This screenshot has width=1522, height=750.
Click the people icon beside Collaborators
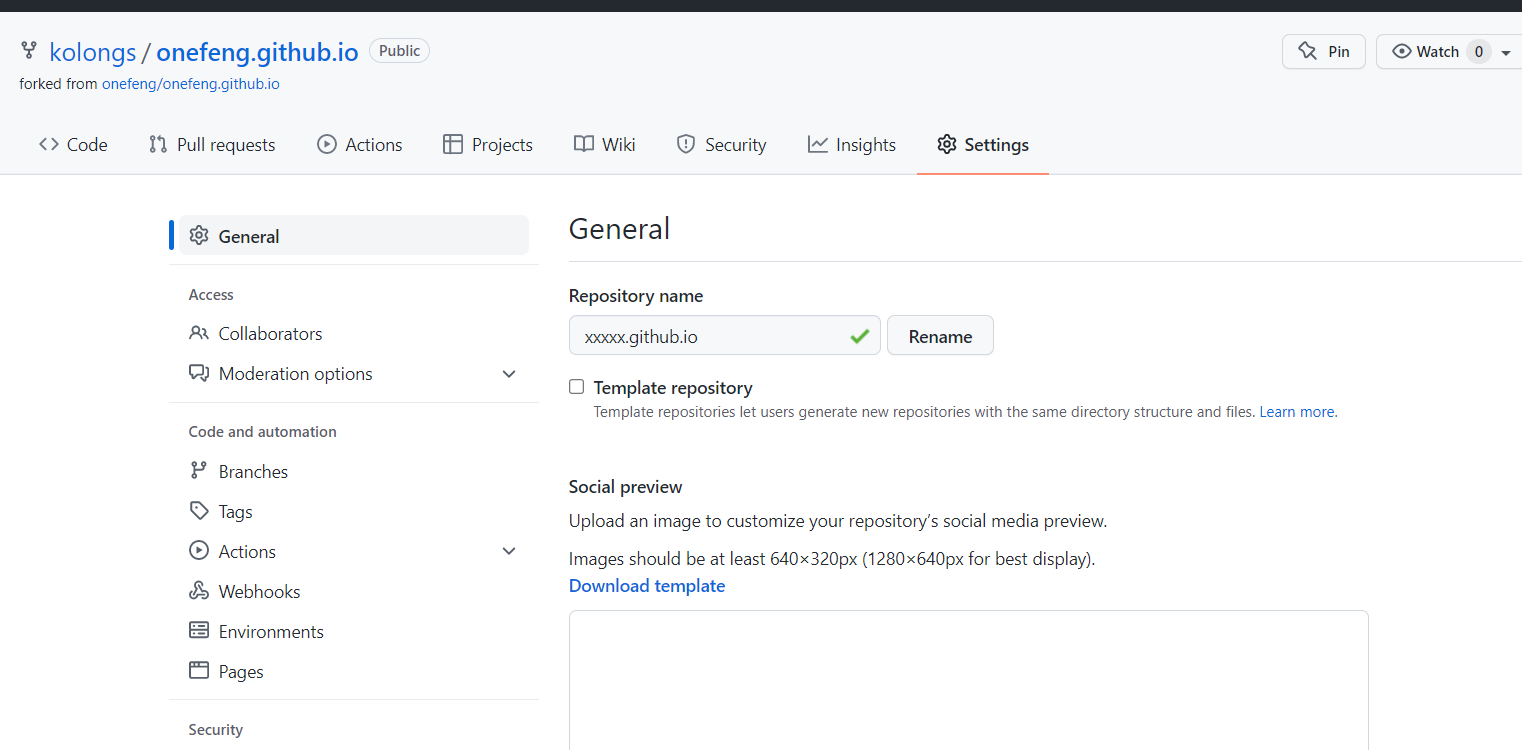tap(199, 333)
